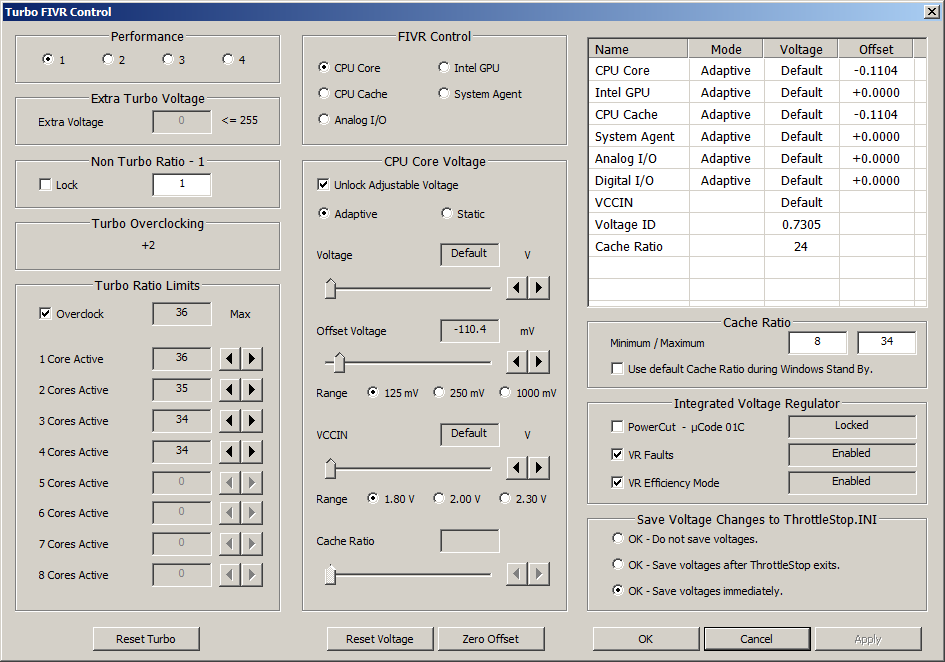Choose the Static voltage mode

click(446, 214)
